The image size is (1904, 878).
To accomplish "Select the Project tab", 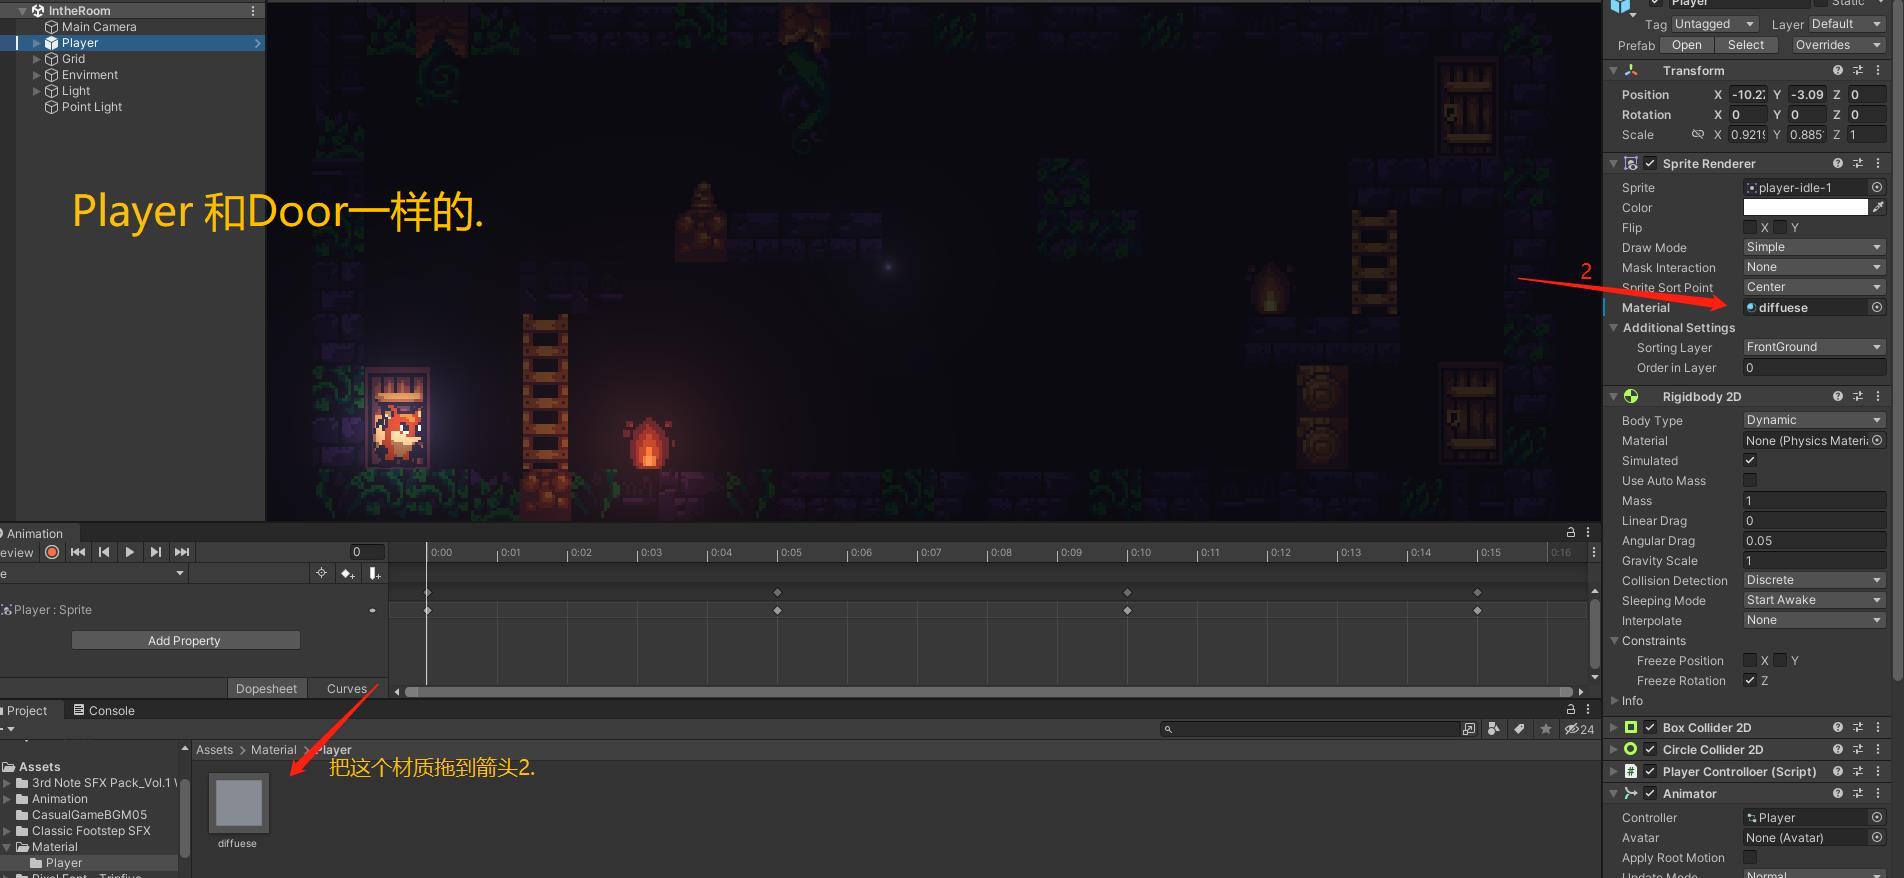I will click(x=26, y=710).
